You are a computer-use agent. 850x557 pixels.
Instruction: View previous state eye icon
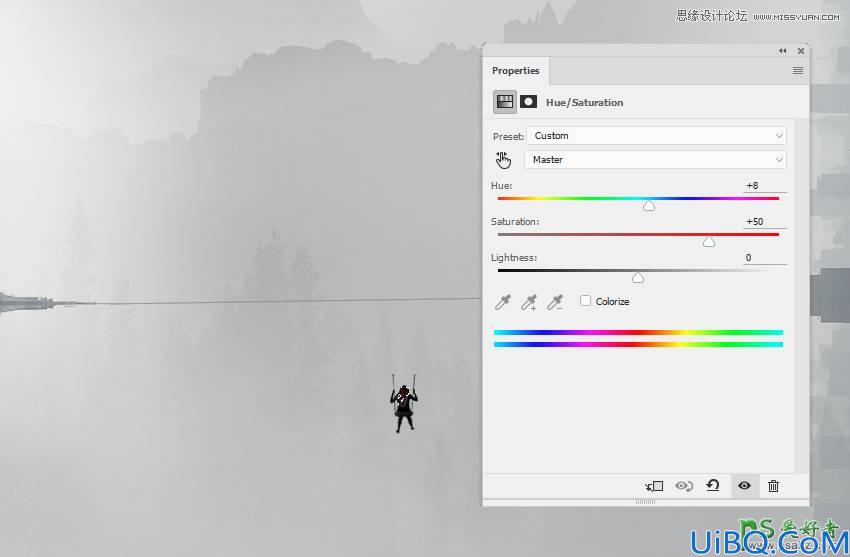tap(684, 486)
